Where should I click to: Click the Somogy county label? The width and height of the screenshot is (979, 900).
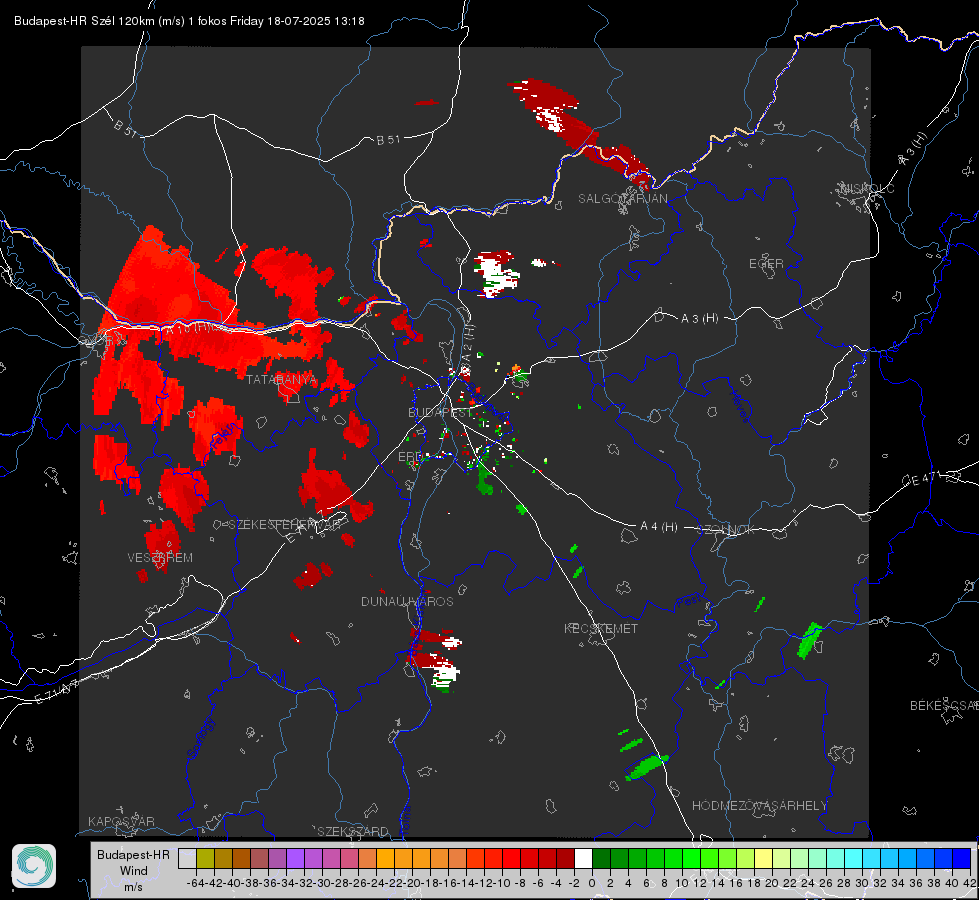[201, 739]
